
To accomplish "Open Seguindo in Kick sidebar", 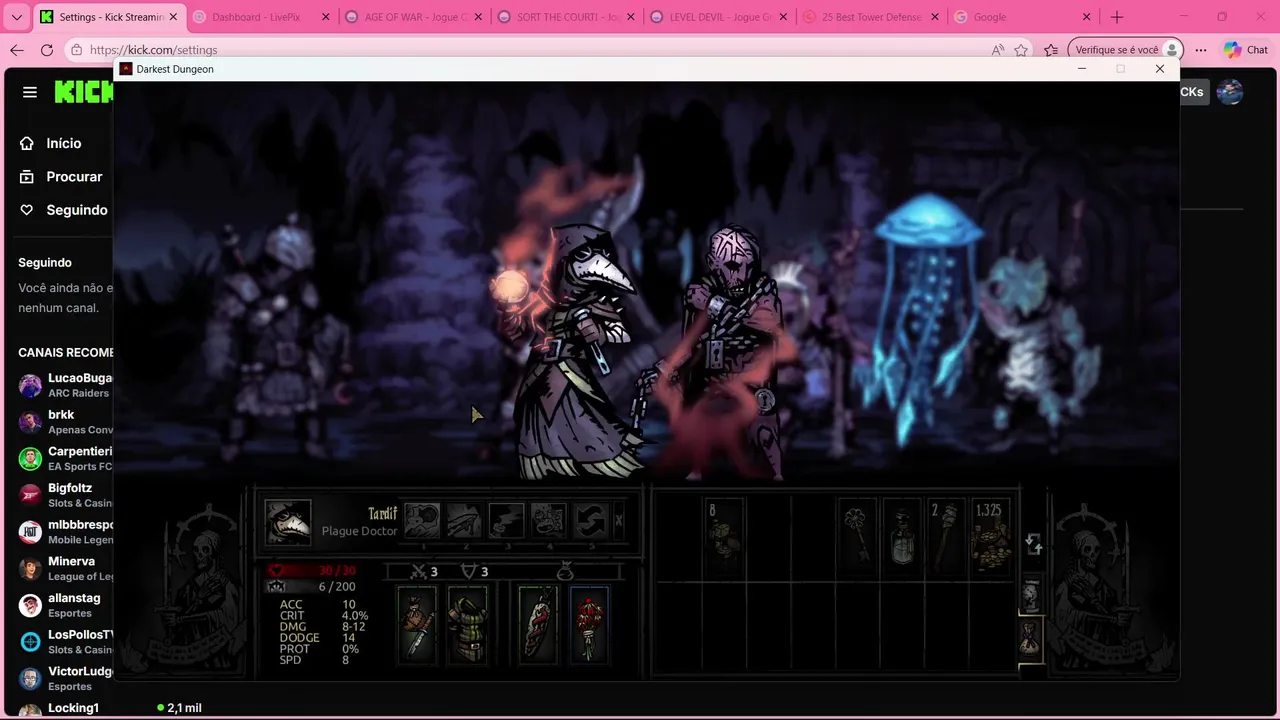I will [x=63, y=210].
